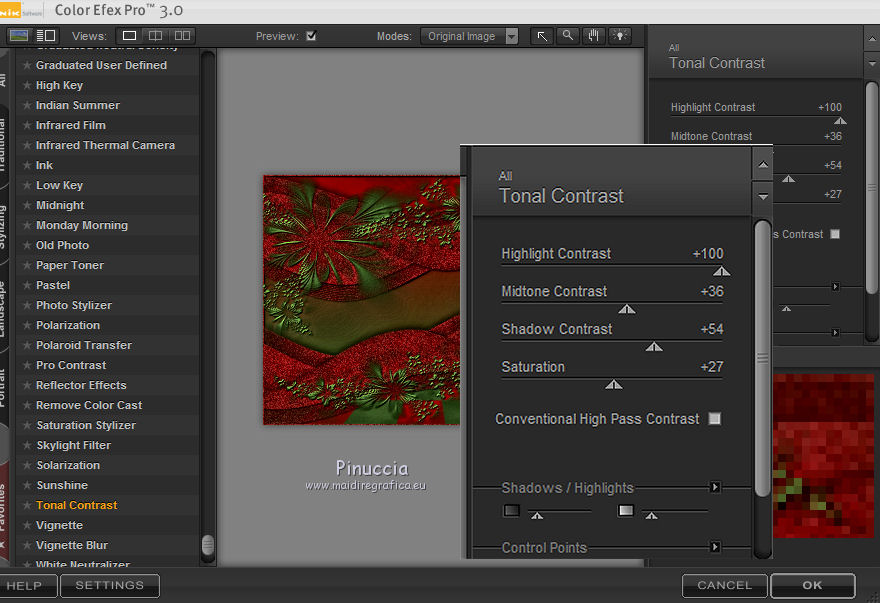Choose the single image view icon
880x603 pixels.
pos(129,36)
